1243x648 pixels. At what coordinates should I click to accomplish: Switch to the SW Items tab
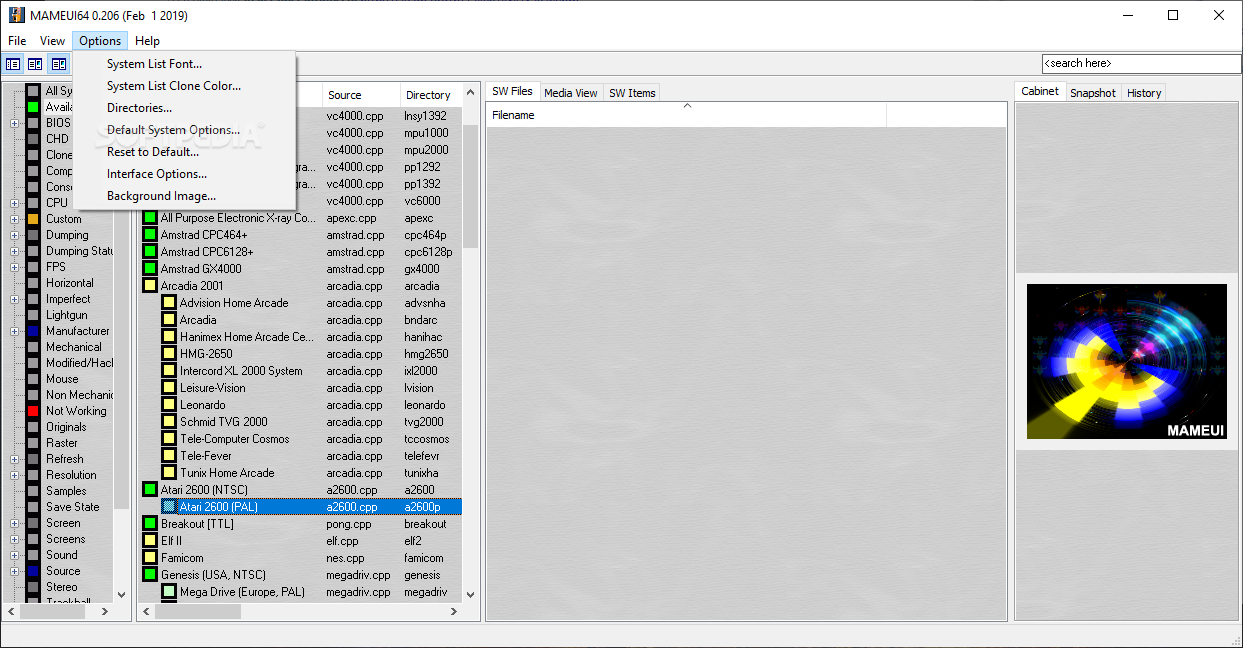[x=632, y=93]
